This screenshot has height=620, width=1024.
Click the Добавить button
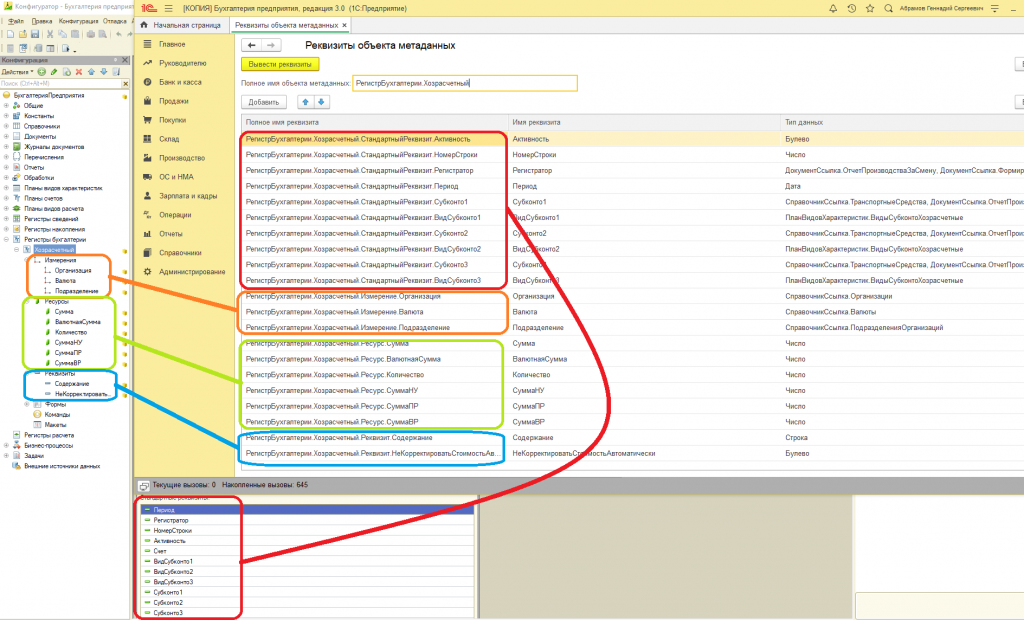pos(264,102)
